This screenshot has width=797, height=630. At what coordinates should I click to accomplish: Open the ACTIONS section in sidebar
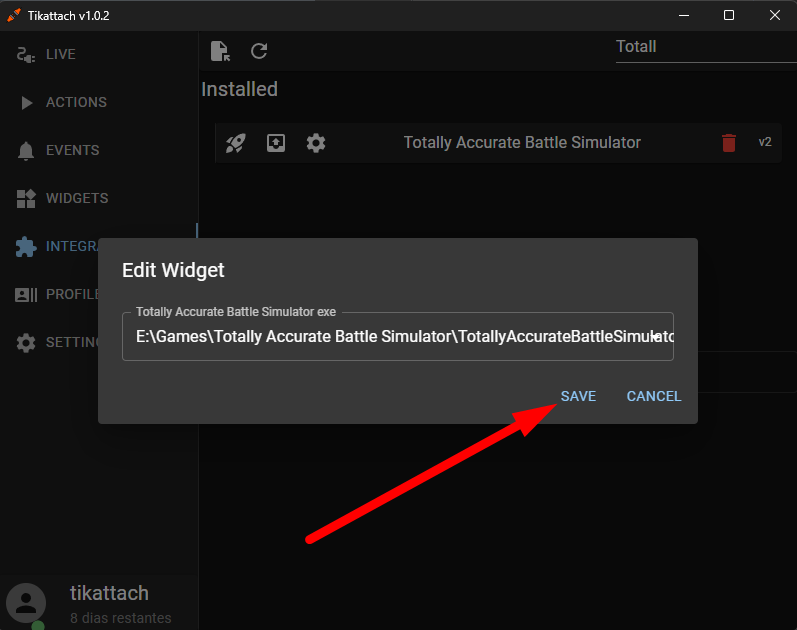76,102
